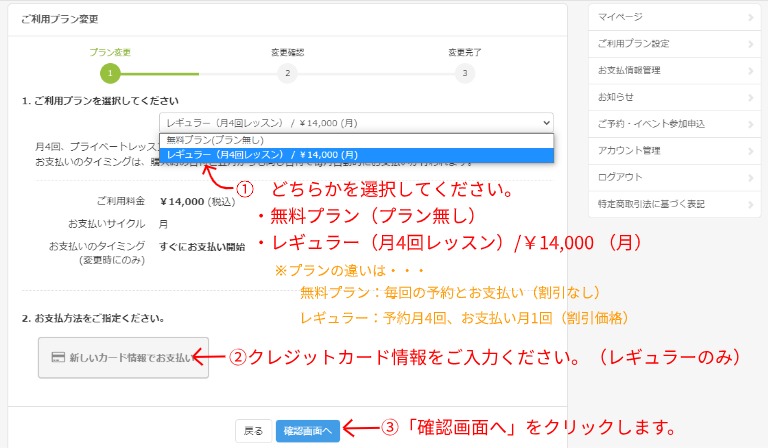Click the プラン変更 step label
This screenshot has width=768, height=448.
(x=109, y=51)
